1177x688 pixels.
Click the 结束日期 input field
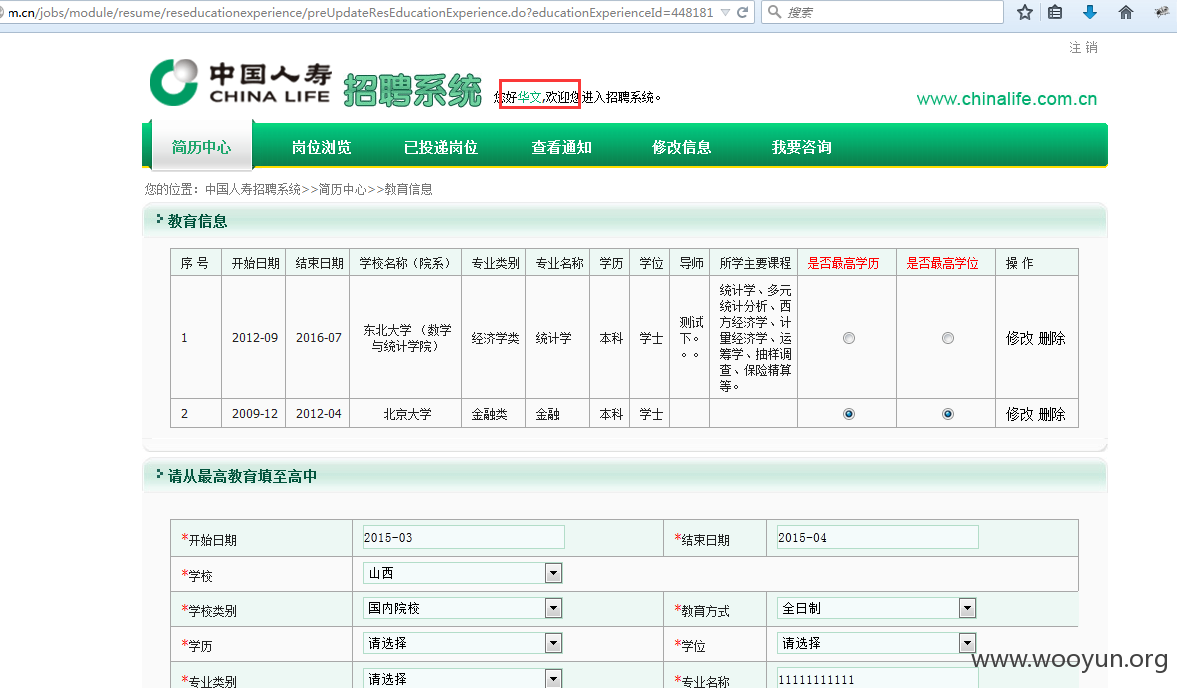pos(877,537)
